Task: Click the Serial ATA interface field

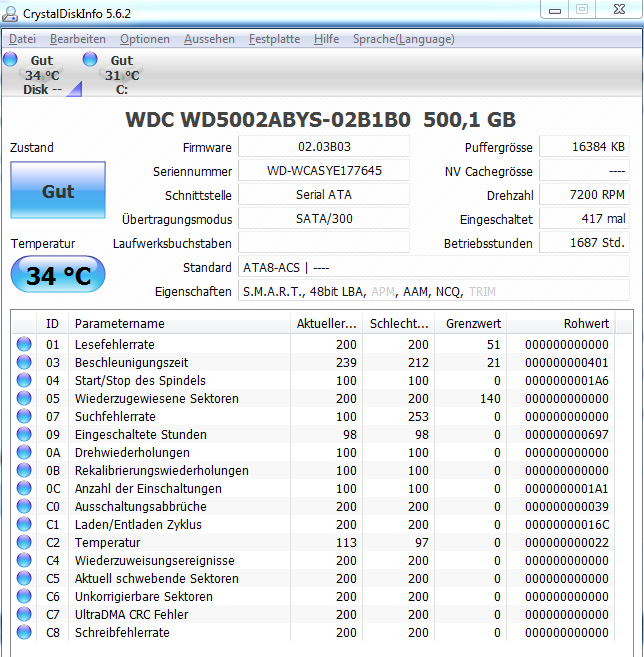Action: pyautogui.click(x=324, y=194)
